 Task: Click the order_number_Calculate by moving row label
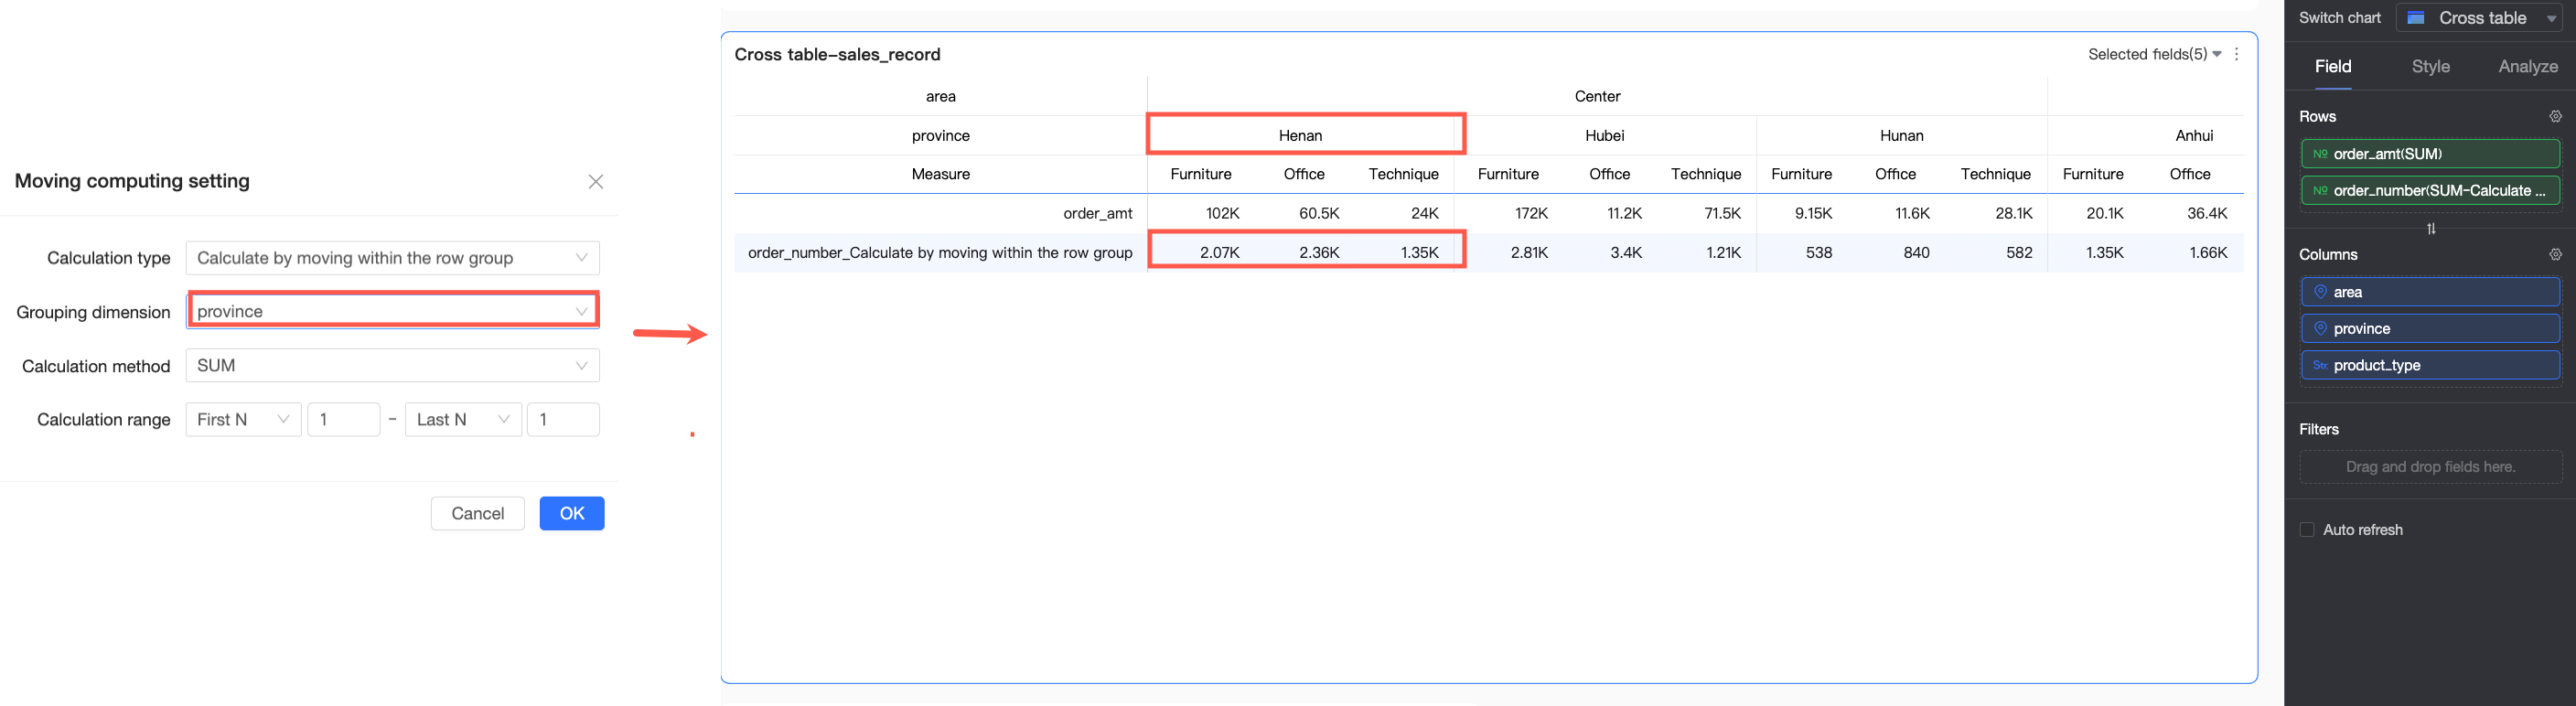click(940, 252)
